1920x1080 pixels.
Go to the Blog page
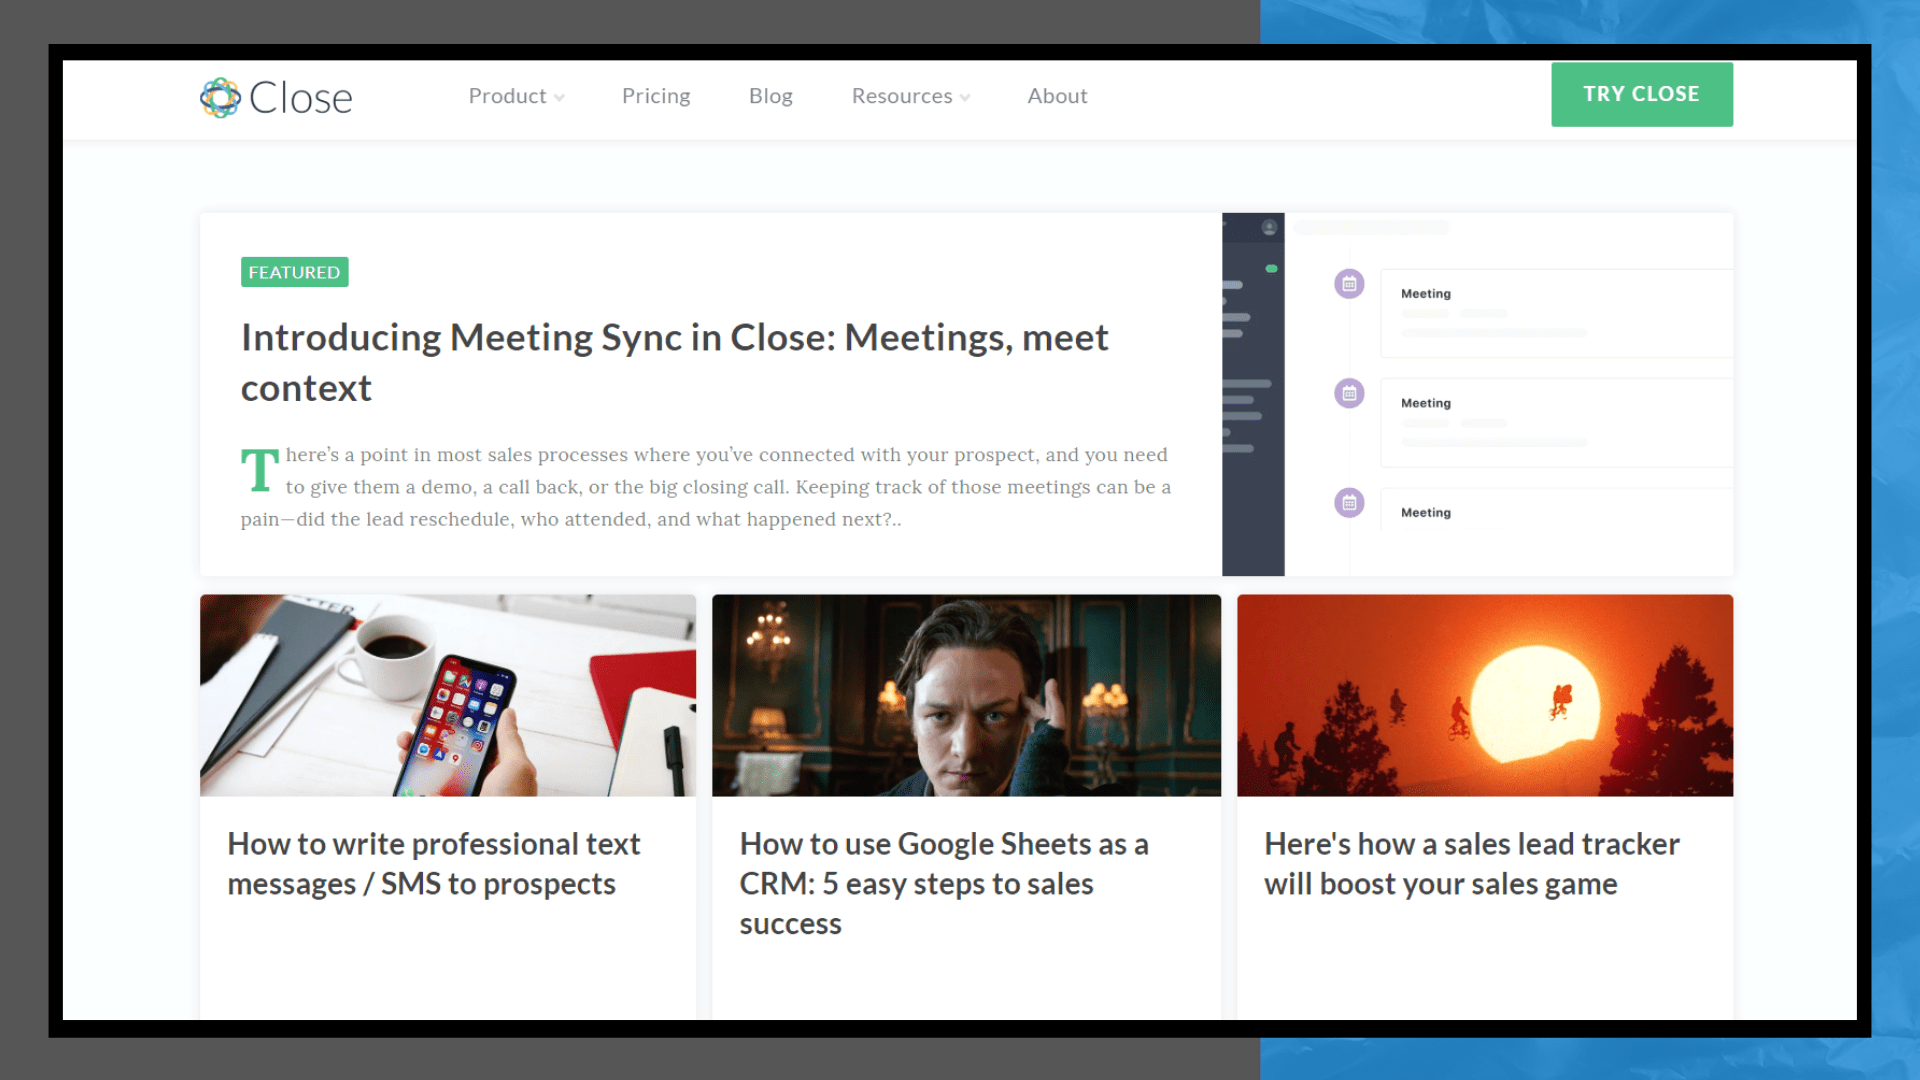770,96
